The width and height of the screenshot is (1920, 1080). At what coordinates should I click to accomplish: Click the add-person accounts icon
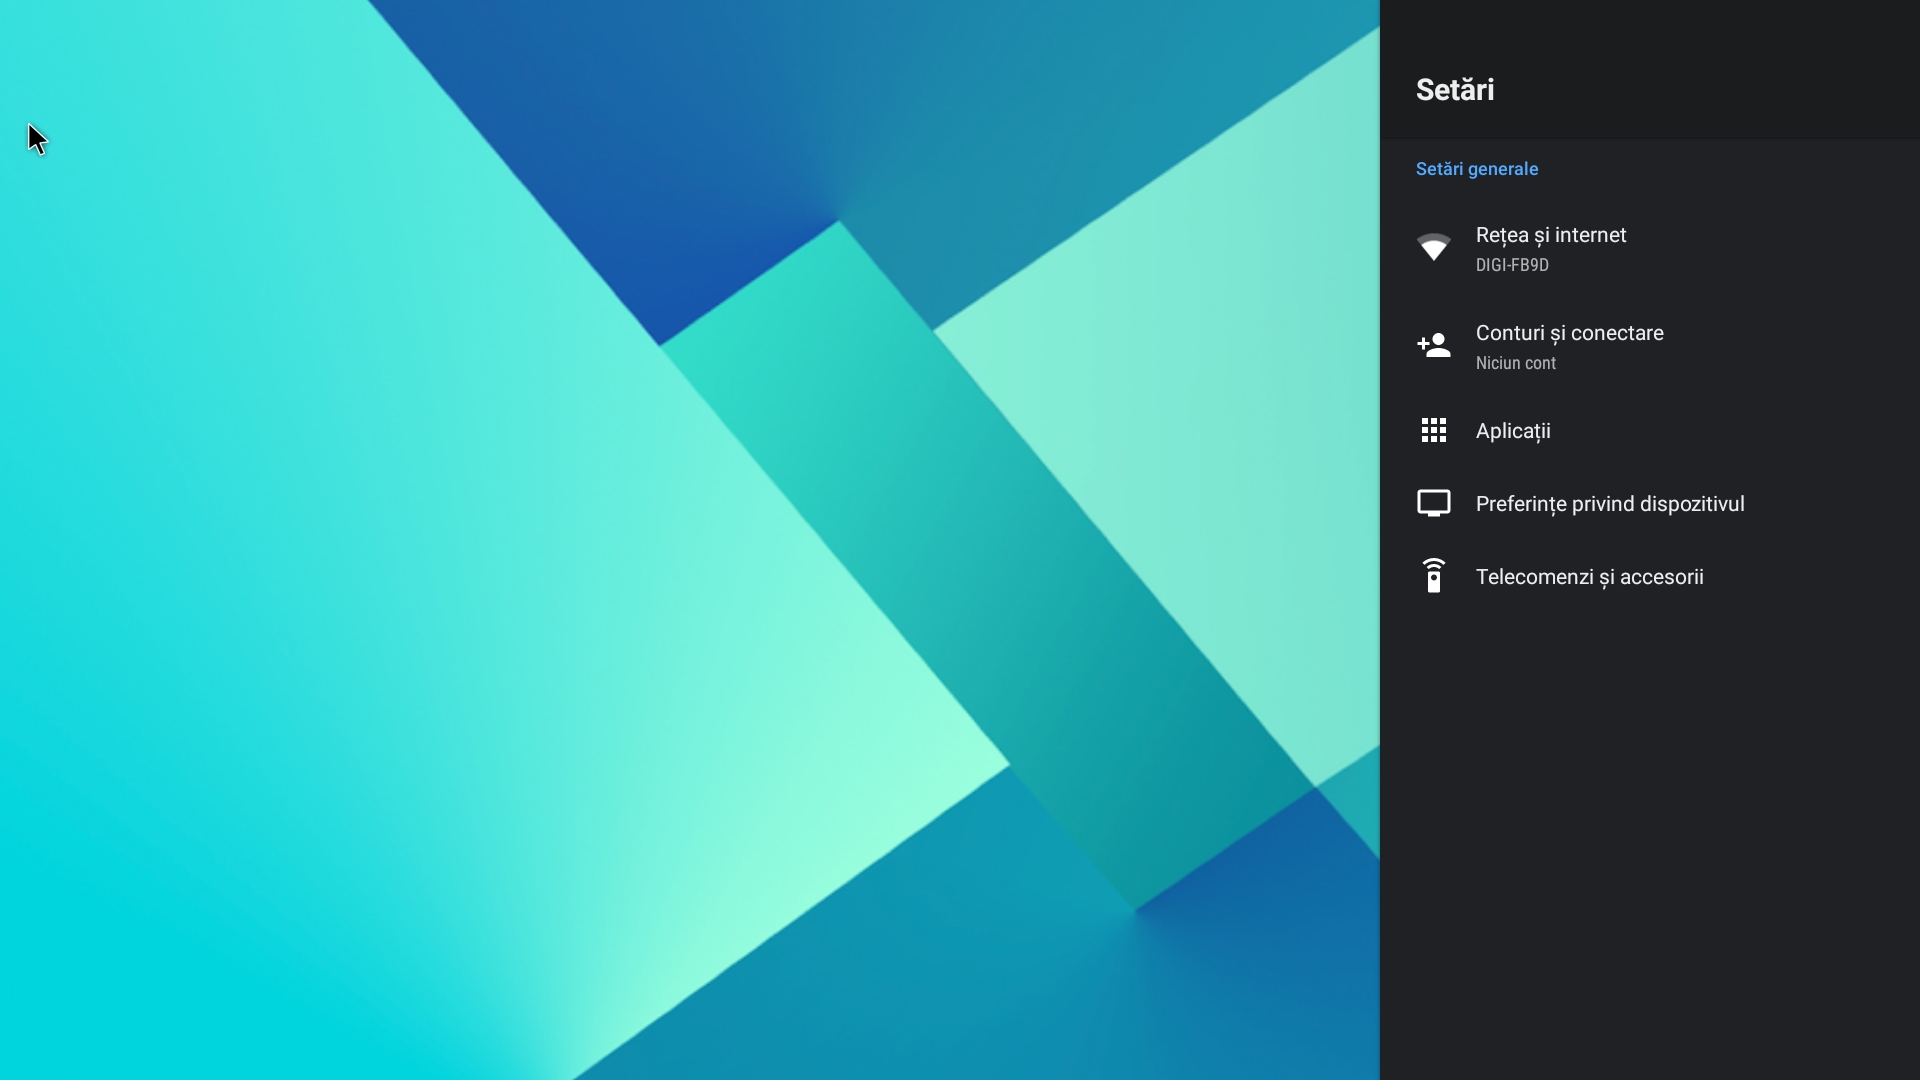click(x=1433, y=345)
